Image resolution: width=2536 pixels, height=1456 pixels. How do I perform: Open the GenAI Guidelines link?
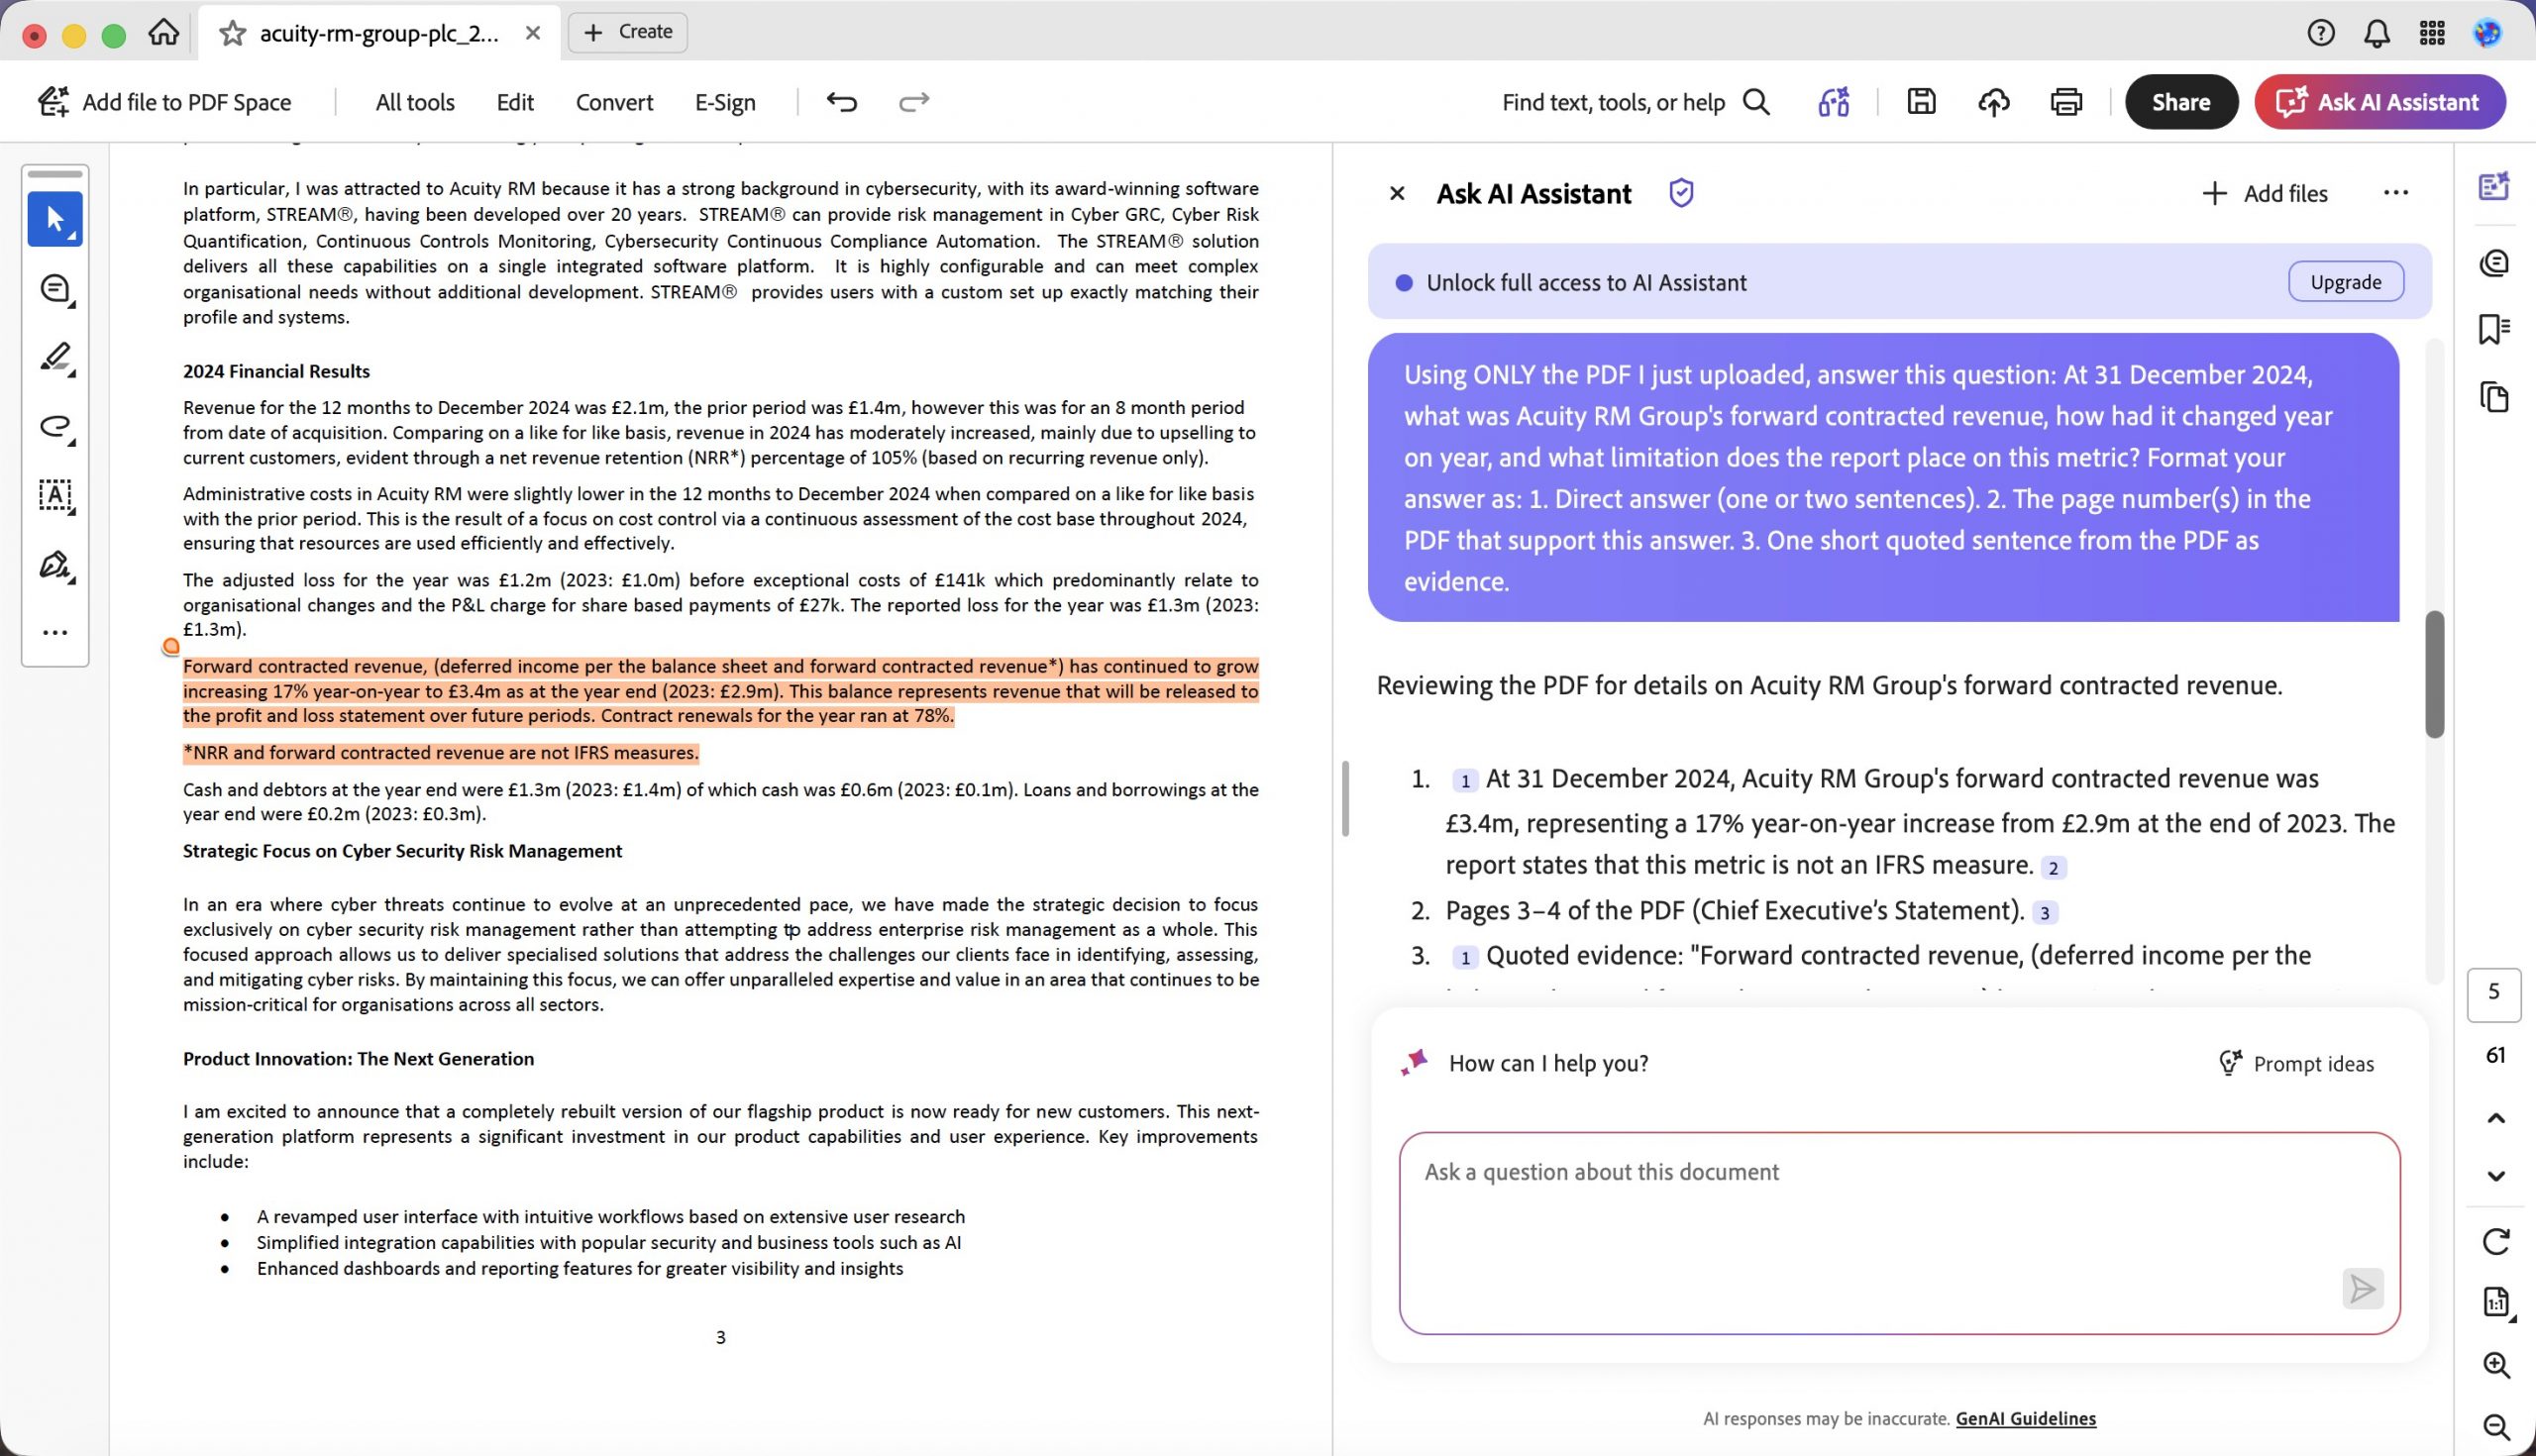tap(2025, 1418)
